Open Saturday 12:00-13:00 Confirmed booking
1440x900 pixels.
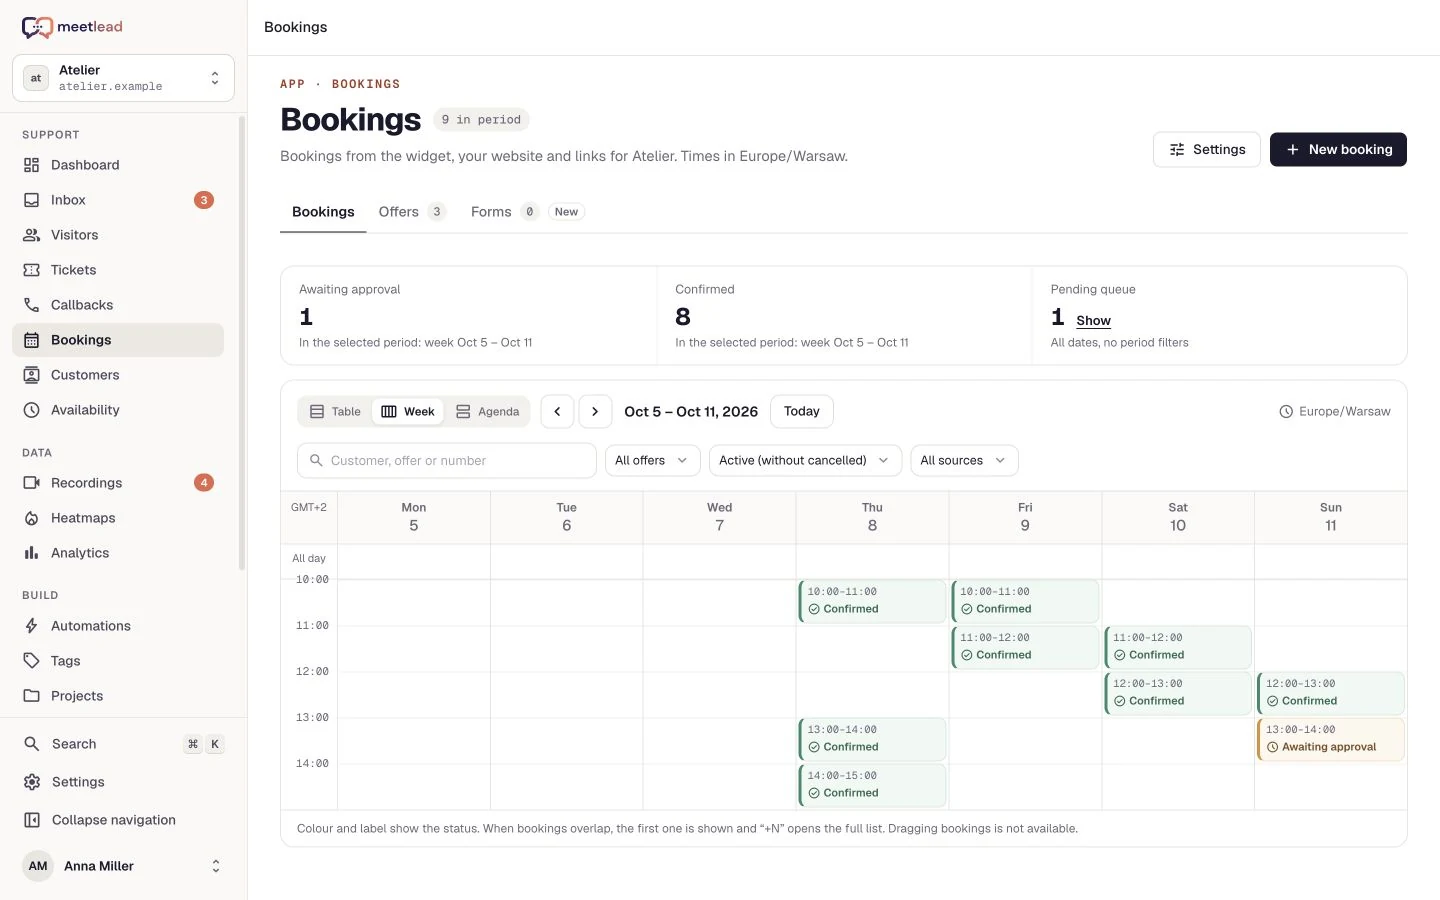[x=1178, y=693]
